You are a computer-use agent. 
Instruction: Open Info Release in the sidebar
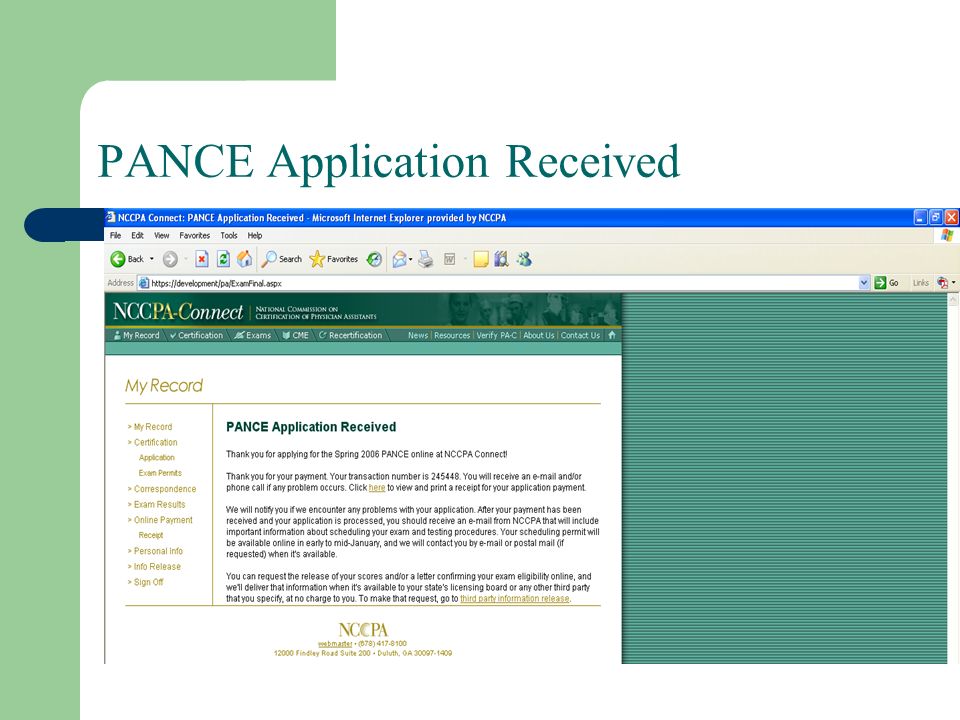[x=157, y=566]
